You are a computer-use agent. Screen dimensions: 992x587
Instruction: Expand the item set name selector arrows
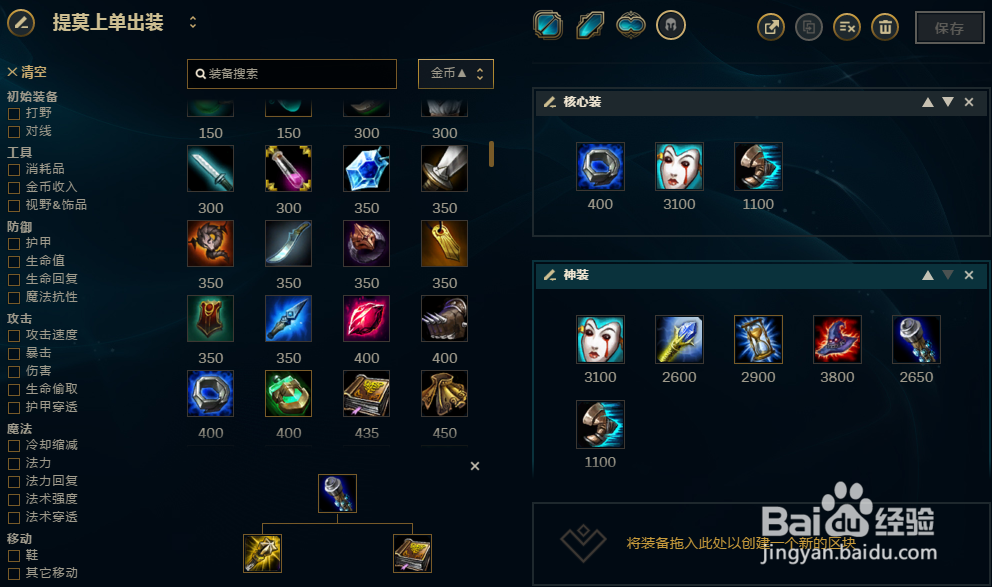point(193,23)
